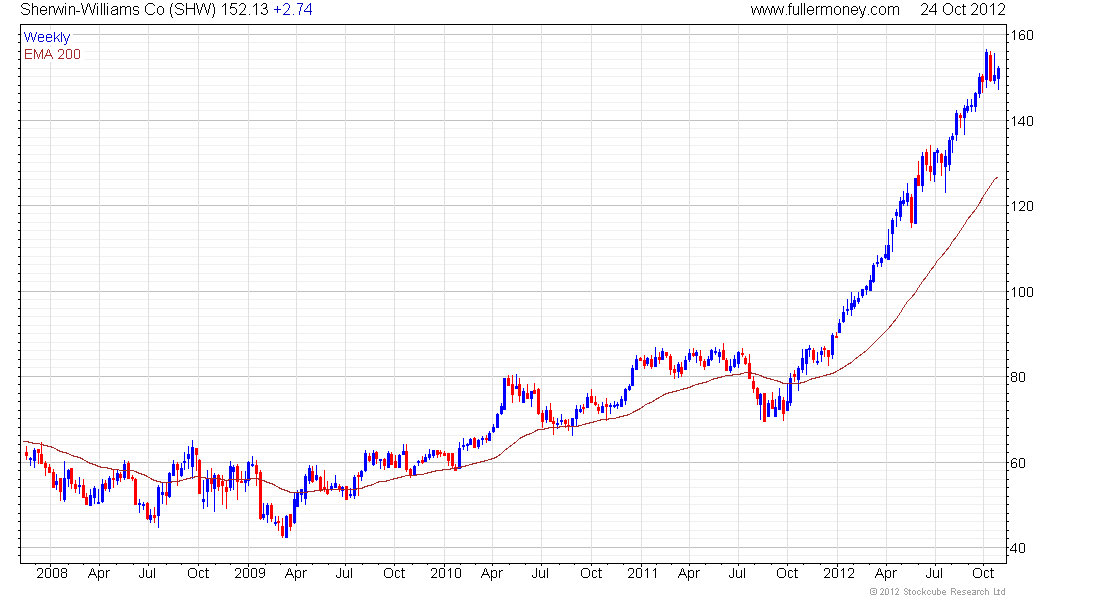
Task: Click the 152.13 last price value
Action: pos(245,10)
